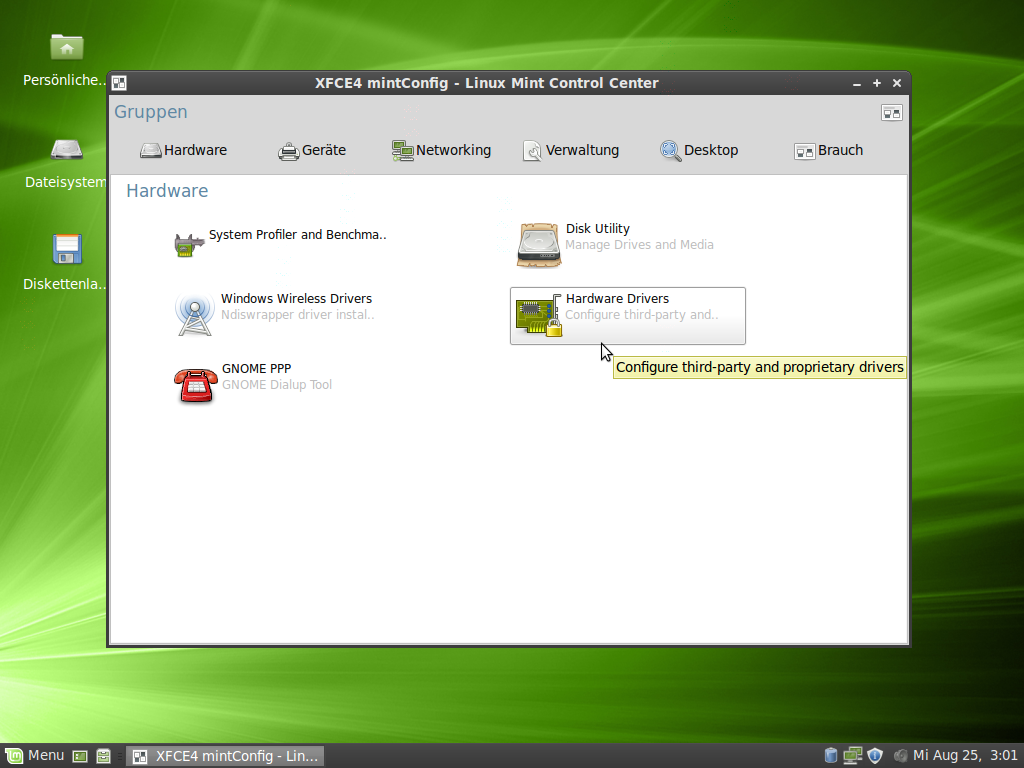
Task: Open Windows Wireless Drivers antenna icon
Action: pos(193,315)
